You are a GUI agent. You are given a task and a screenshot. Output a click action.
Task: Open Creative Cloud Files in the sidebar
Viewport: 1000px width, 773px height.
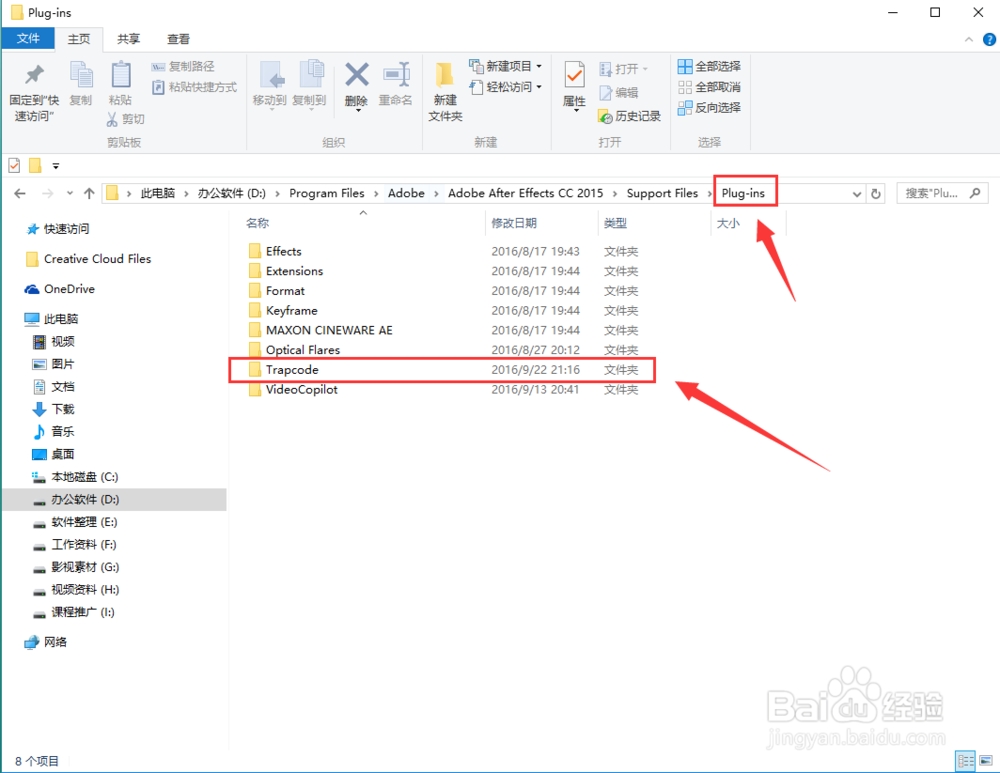point(98,259)
